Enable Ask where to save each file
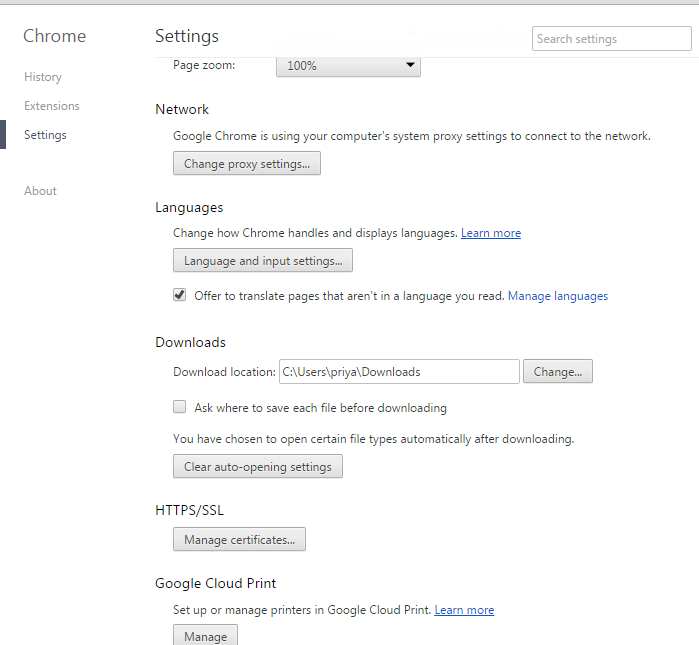Screen dimensions: 699x645 click(x=180, y=407)
